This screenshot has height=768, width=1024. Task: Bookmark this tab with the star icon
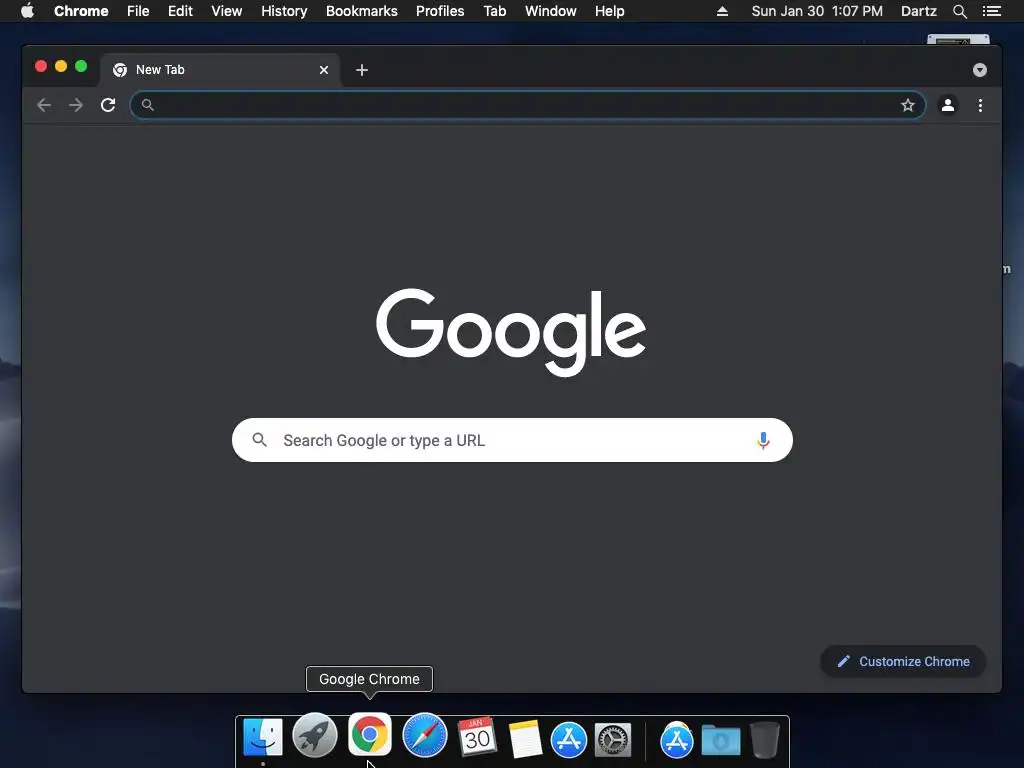908,105
